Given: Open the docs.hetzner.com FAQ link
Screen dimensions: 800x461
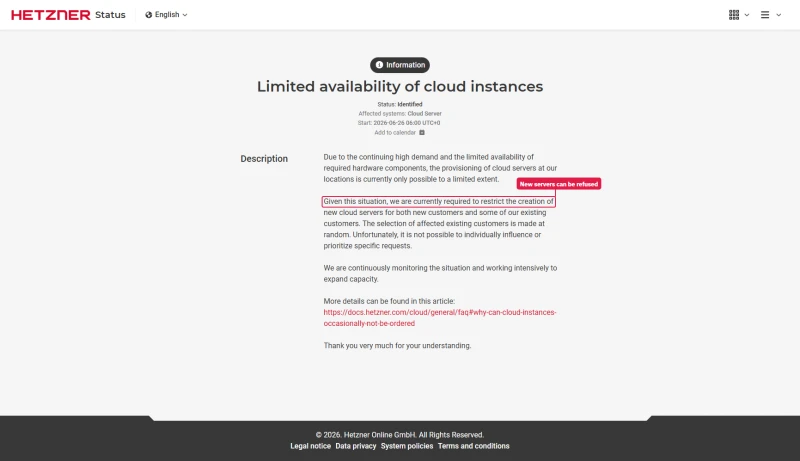Looking at the screenshot, I should (440, 318).
